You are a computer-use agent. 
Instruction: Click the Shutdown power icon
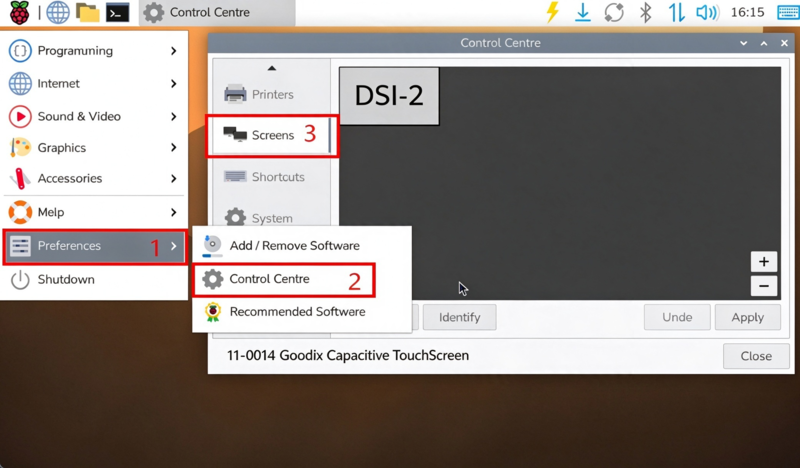(20, 280)
